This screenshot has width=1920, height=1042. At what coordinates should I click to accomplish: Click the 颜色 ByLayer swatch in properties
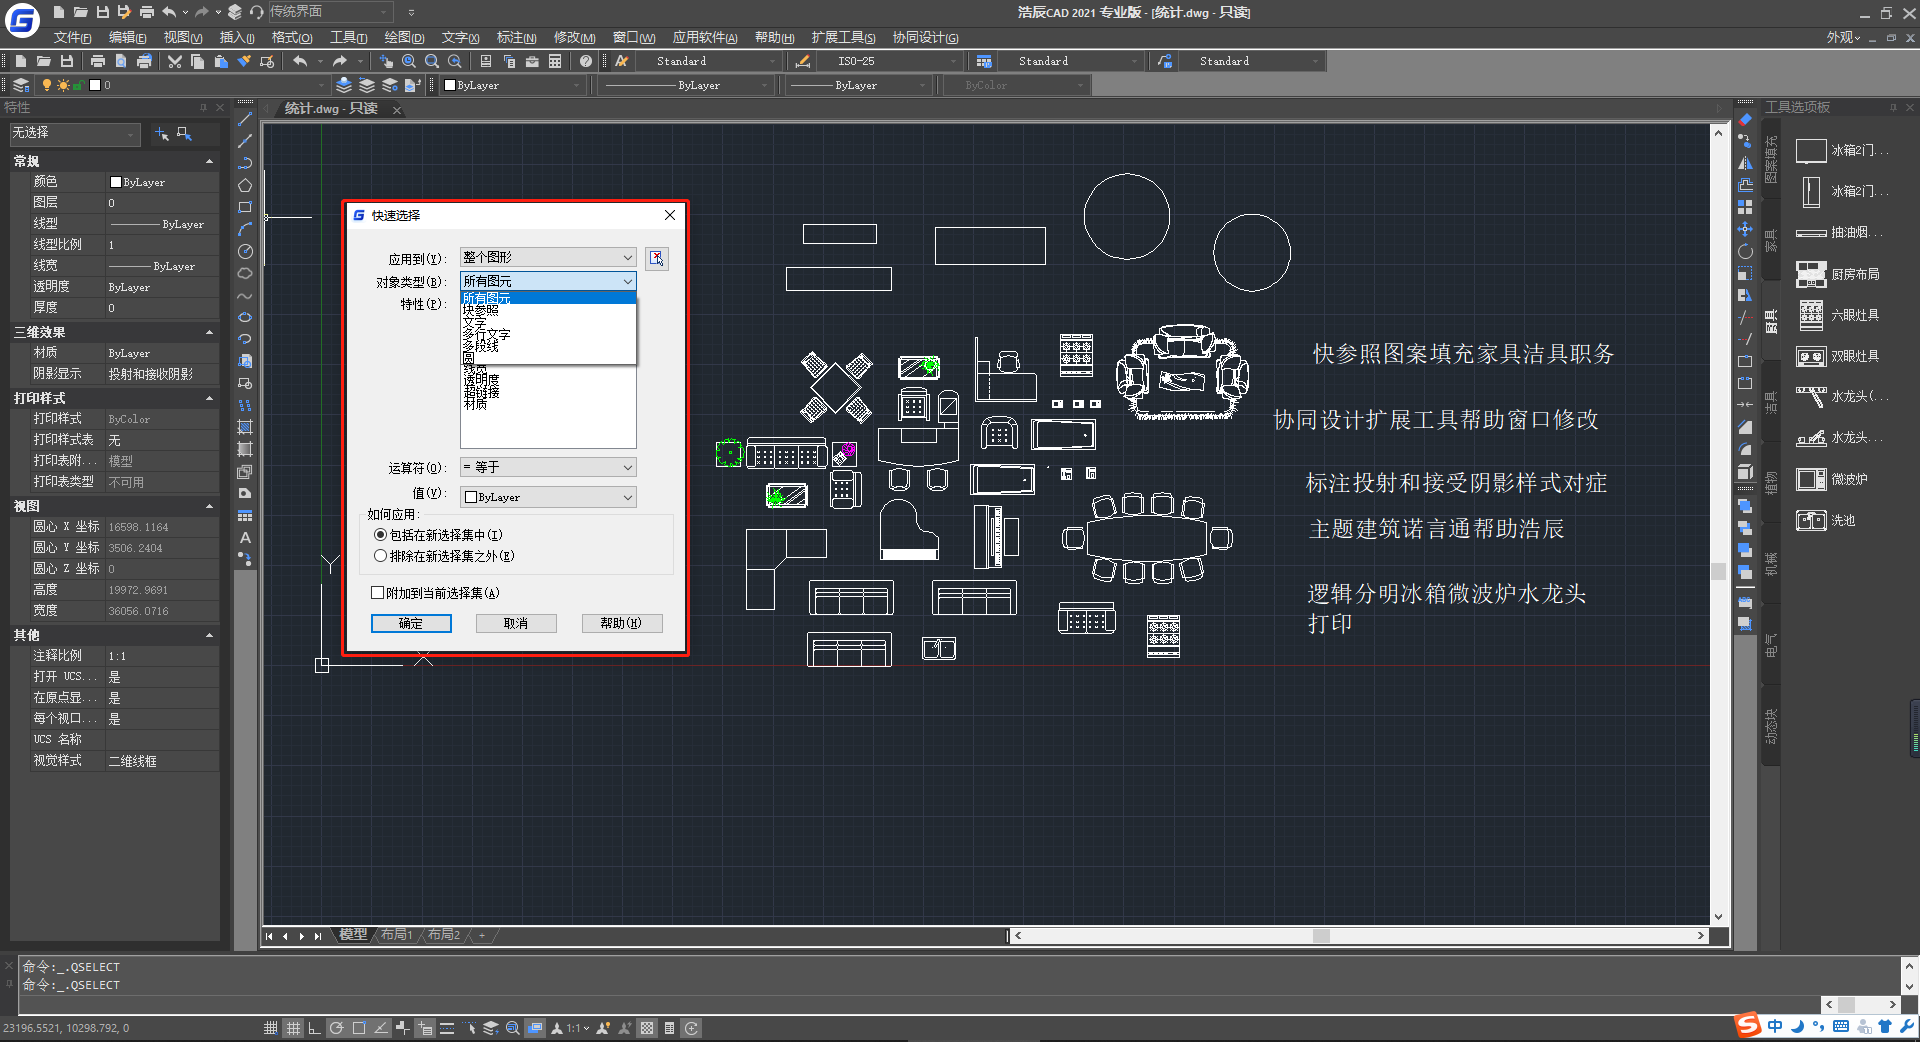116,183
